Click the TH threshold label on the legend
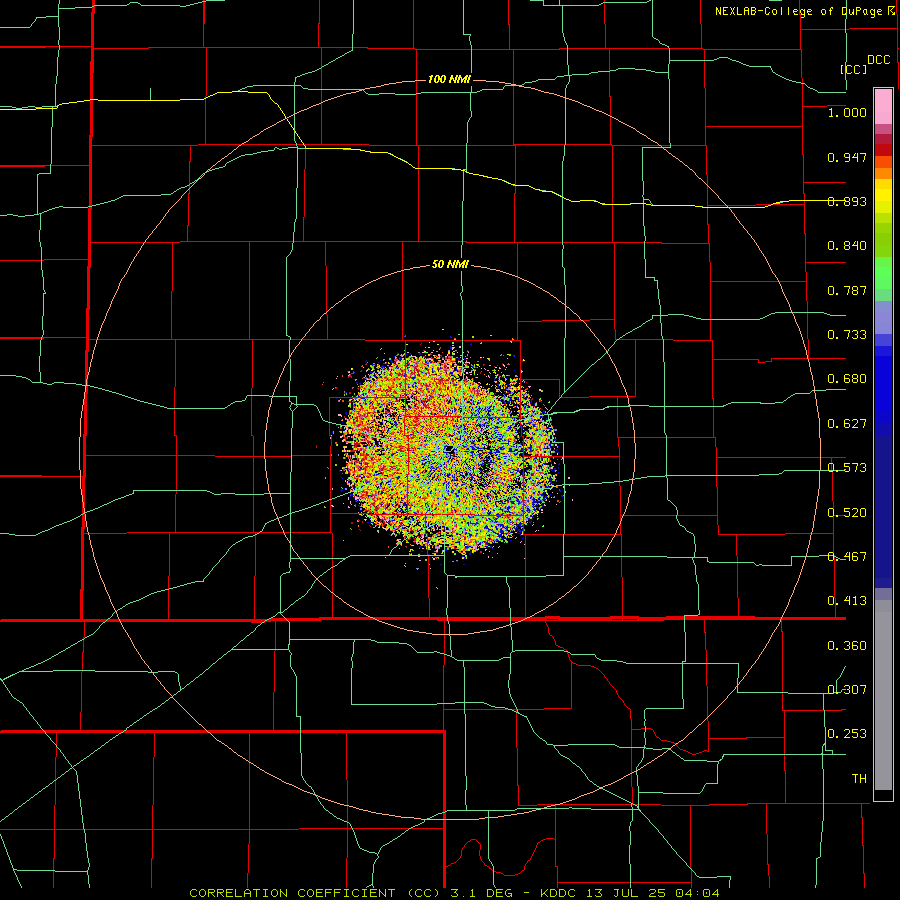 pos(859,779)
